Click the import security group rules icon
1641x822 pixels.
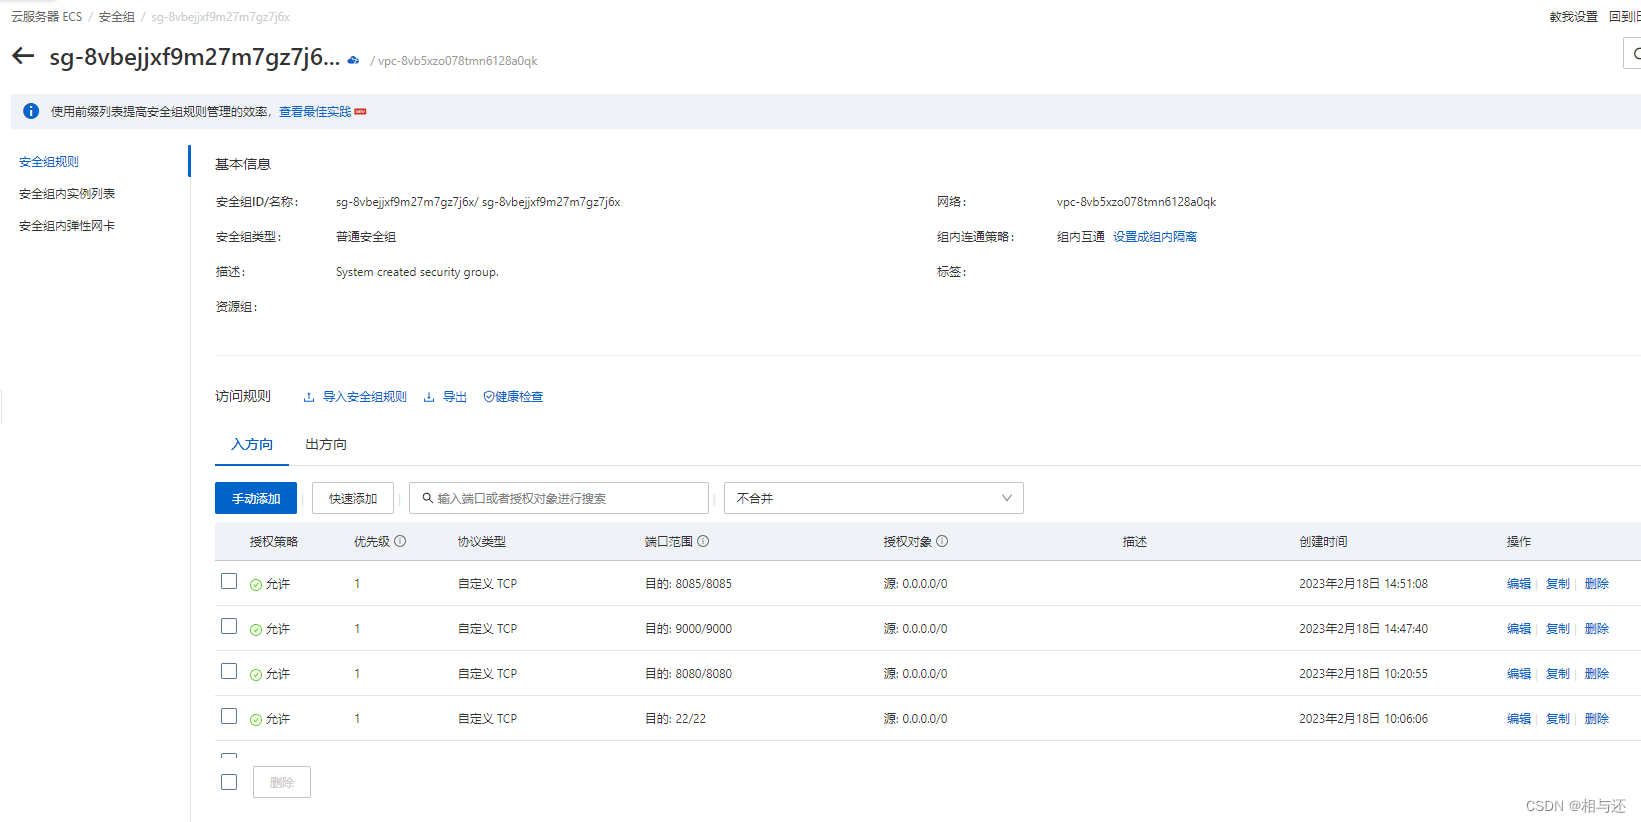click(309, 397)
